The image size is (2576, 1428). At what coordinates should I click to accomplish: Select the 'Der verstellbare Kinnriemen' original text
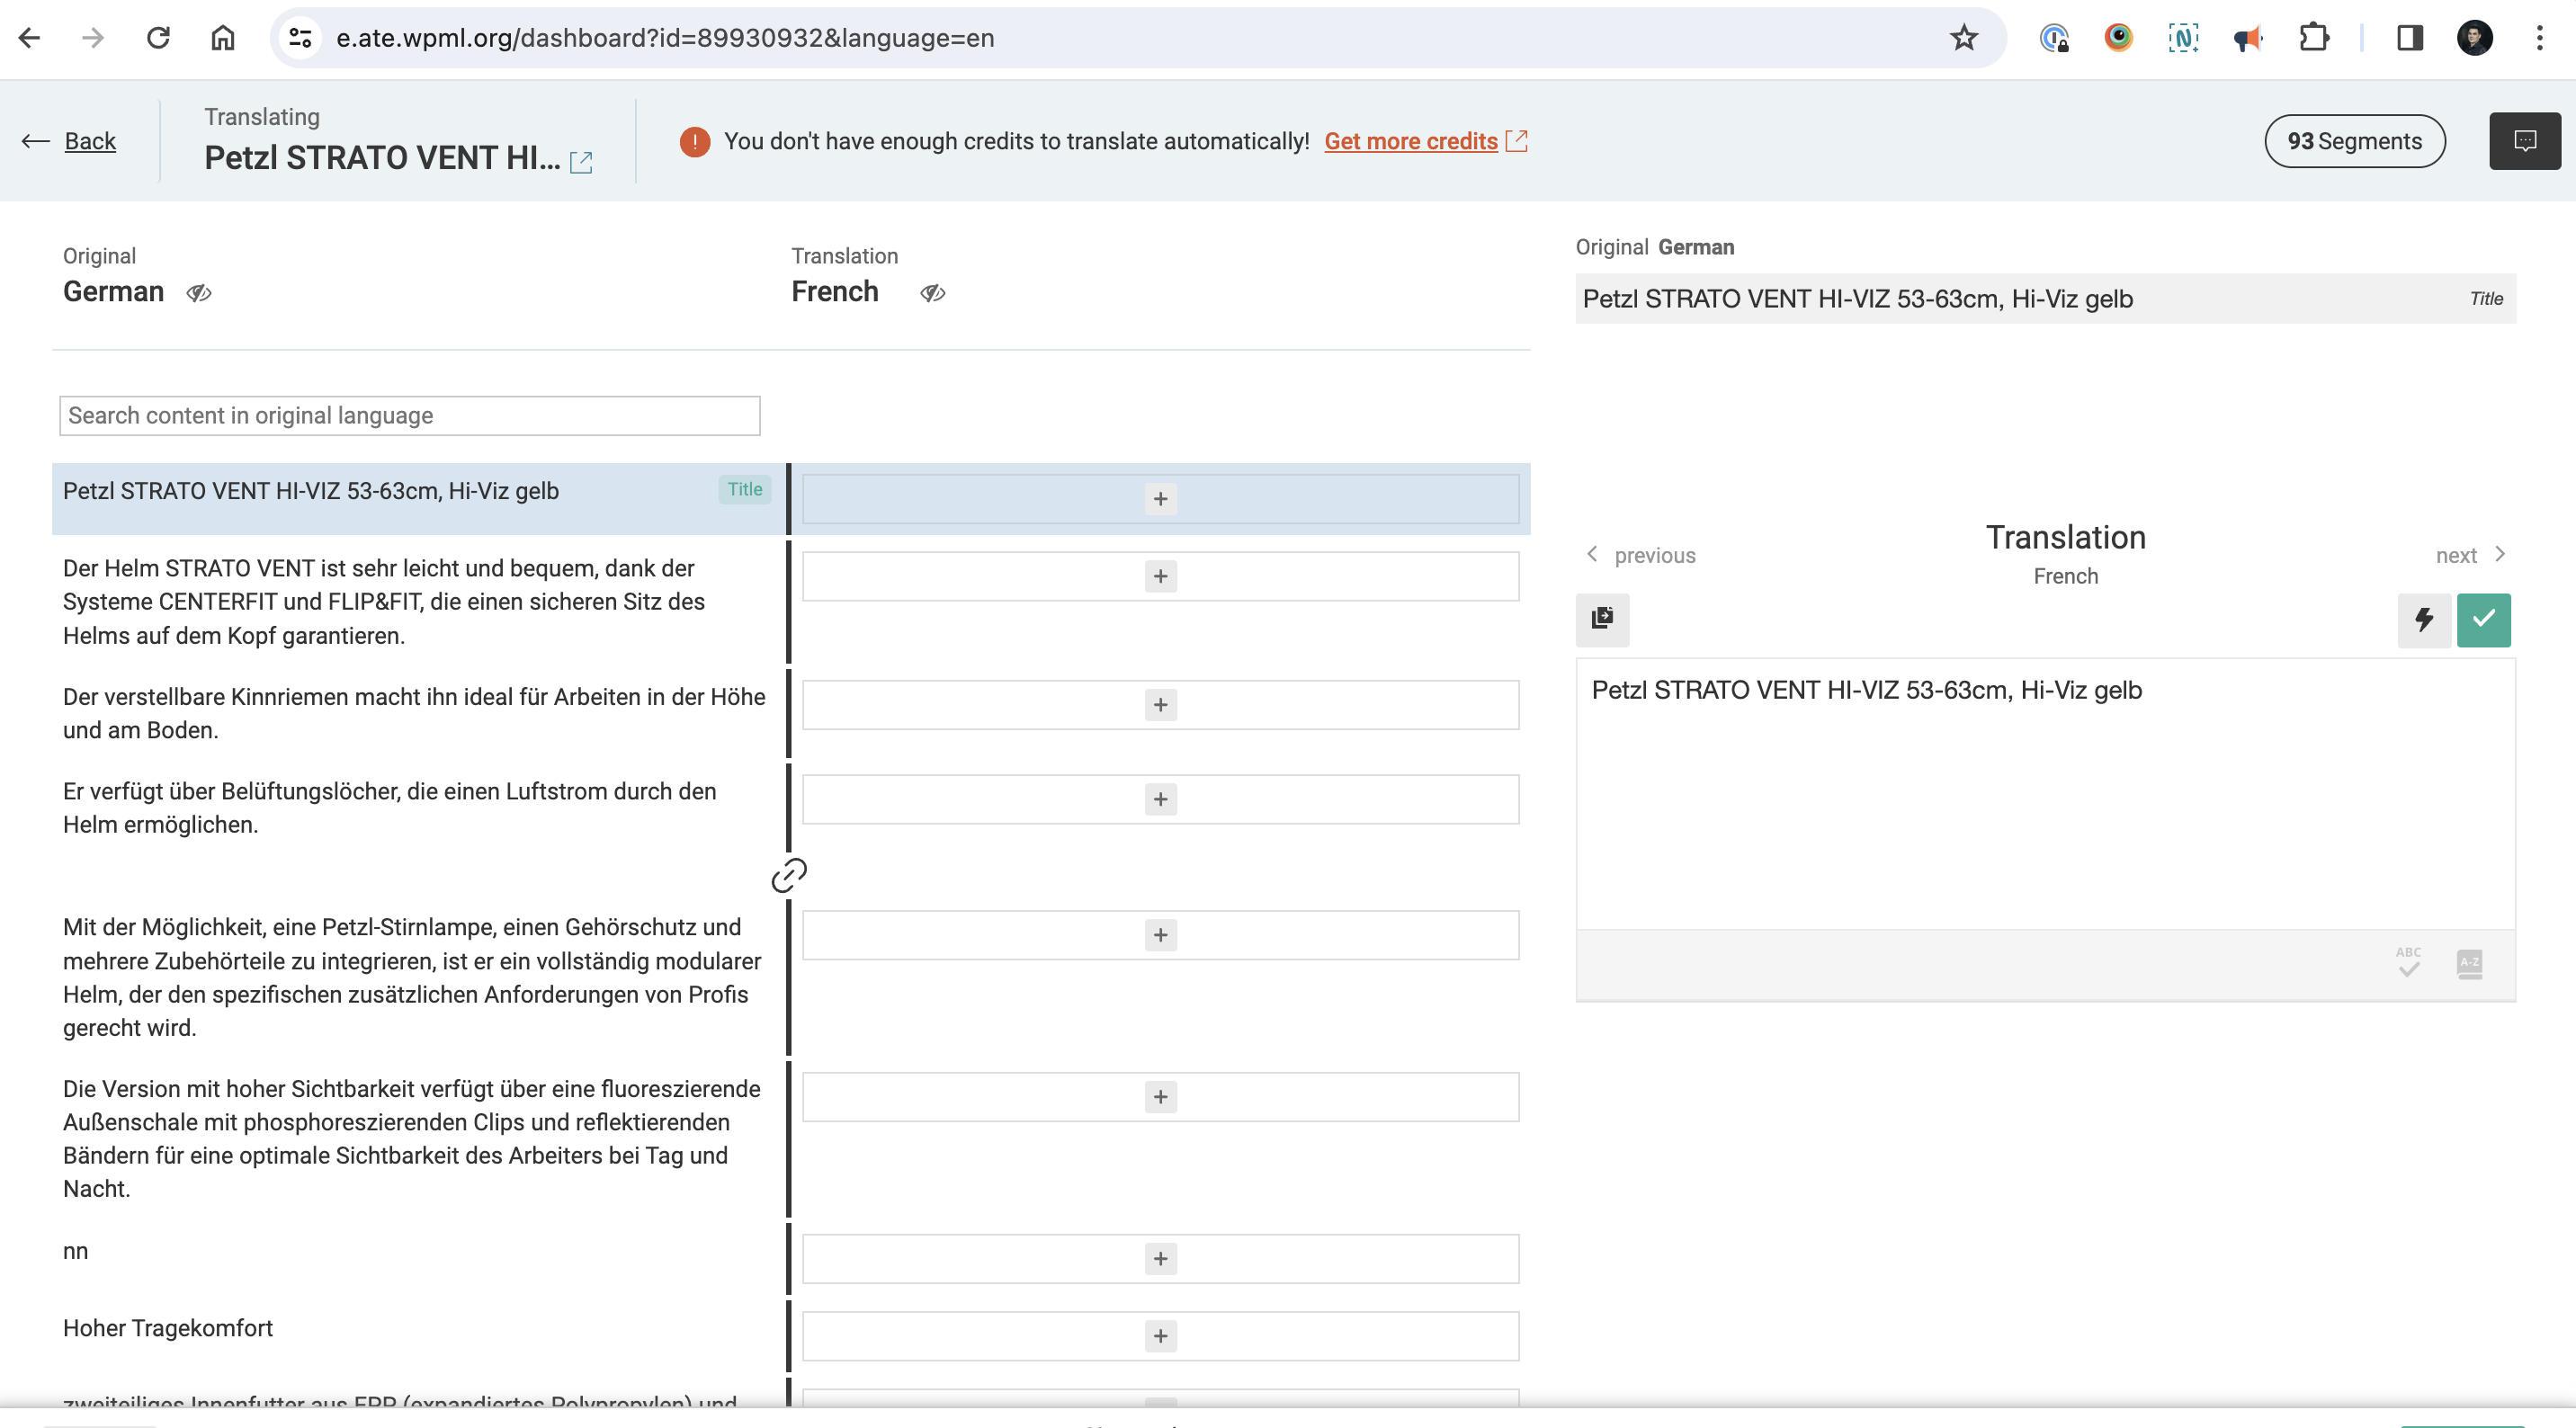click(414, 713)
